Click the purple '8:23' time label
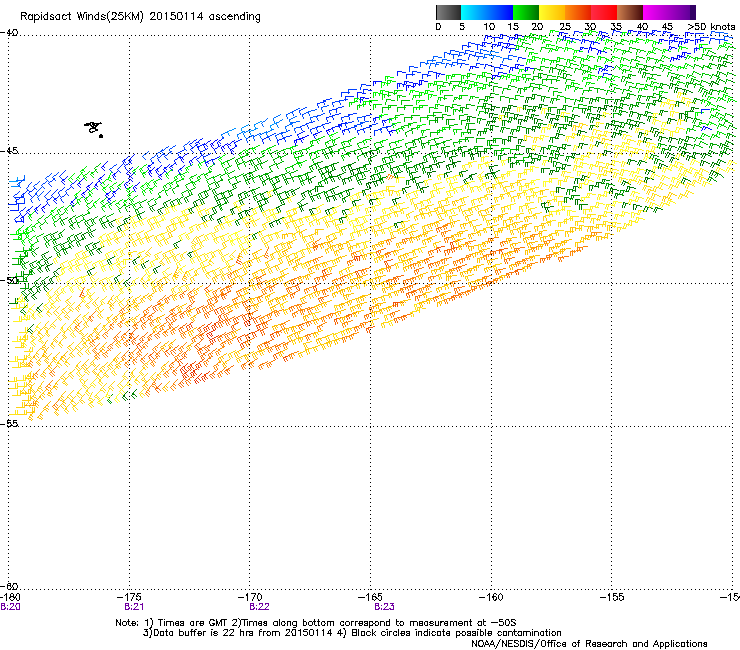The width and height of the screenshot is (740, 650). [x=384, y=607]
